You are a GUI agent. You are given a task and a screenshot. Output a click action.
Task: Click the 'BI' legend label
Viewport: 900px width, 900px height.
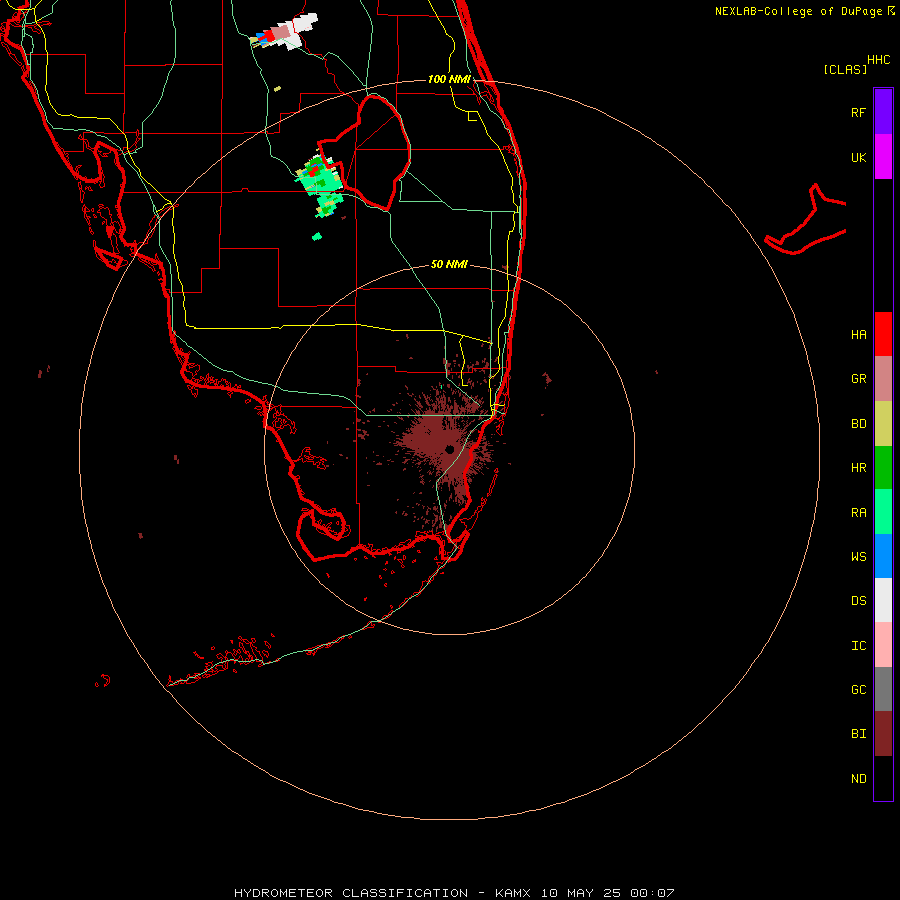[x=858, y=734]
